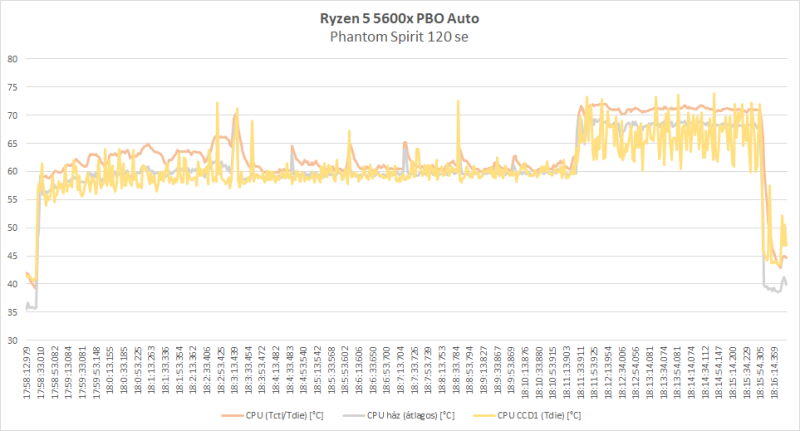Screen dimensions: 800x431
Task: Click x-axis timestamp 18:16:14.359
Action: (x=773, y=373)
